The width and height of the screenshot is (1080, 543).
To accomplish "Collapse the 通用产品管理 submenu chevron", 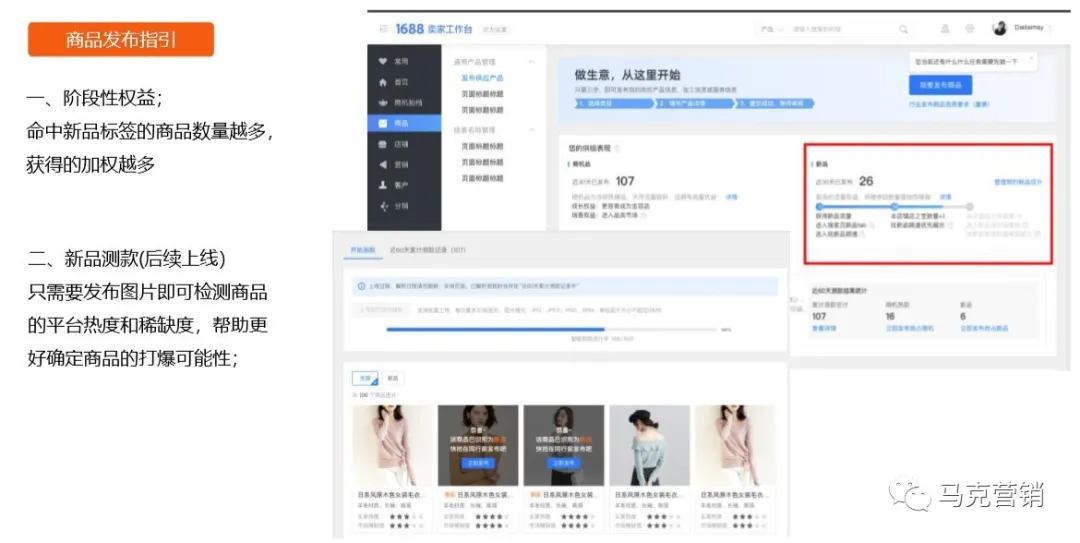I will 531,62.
